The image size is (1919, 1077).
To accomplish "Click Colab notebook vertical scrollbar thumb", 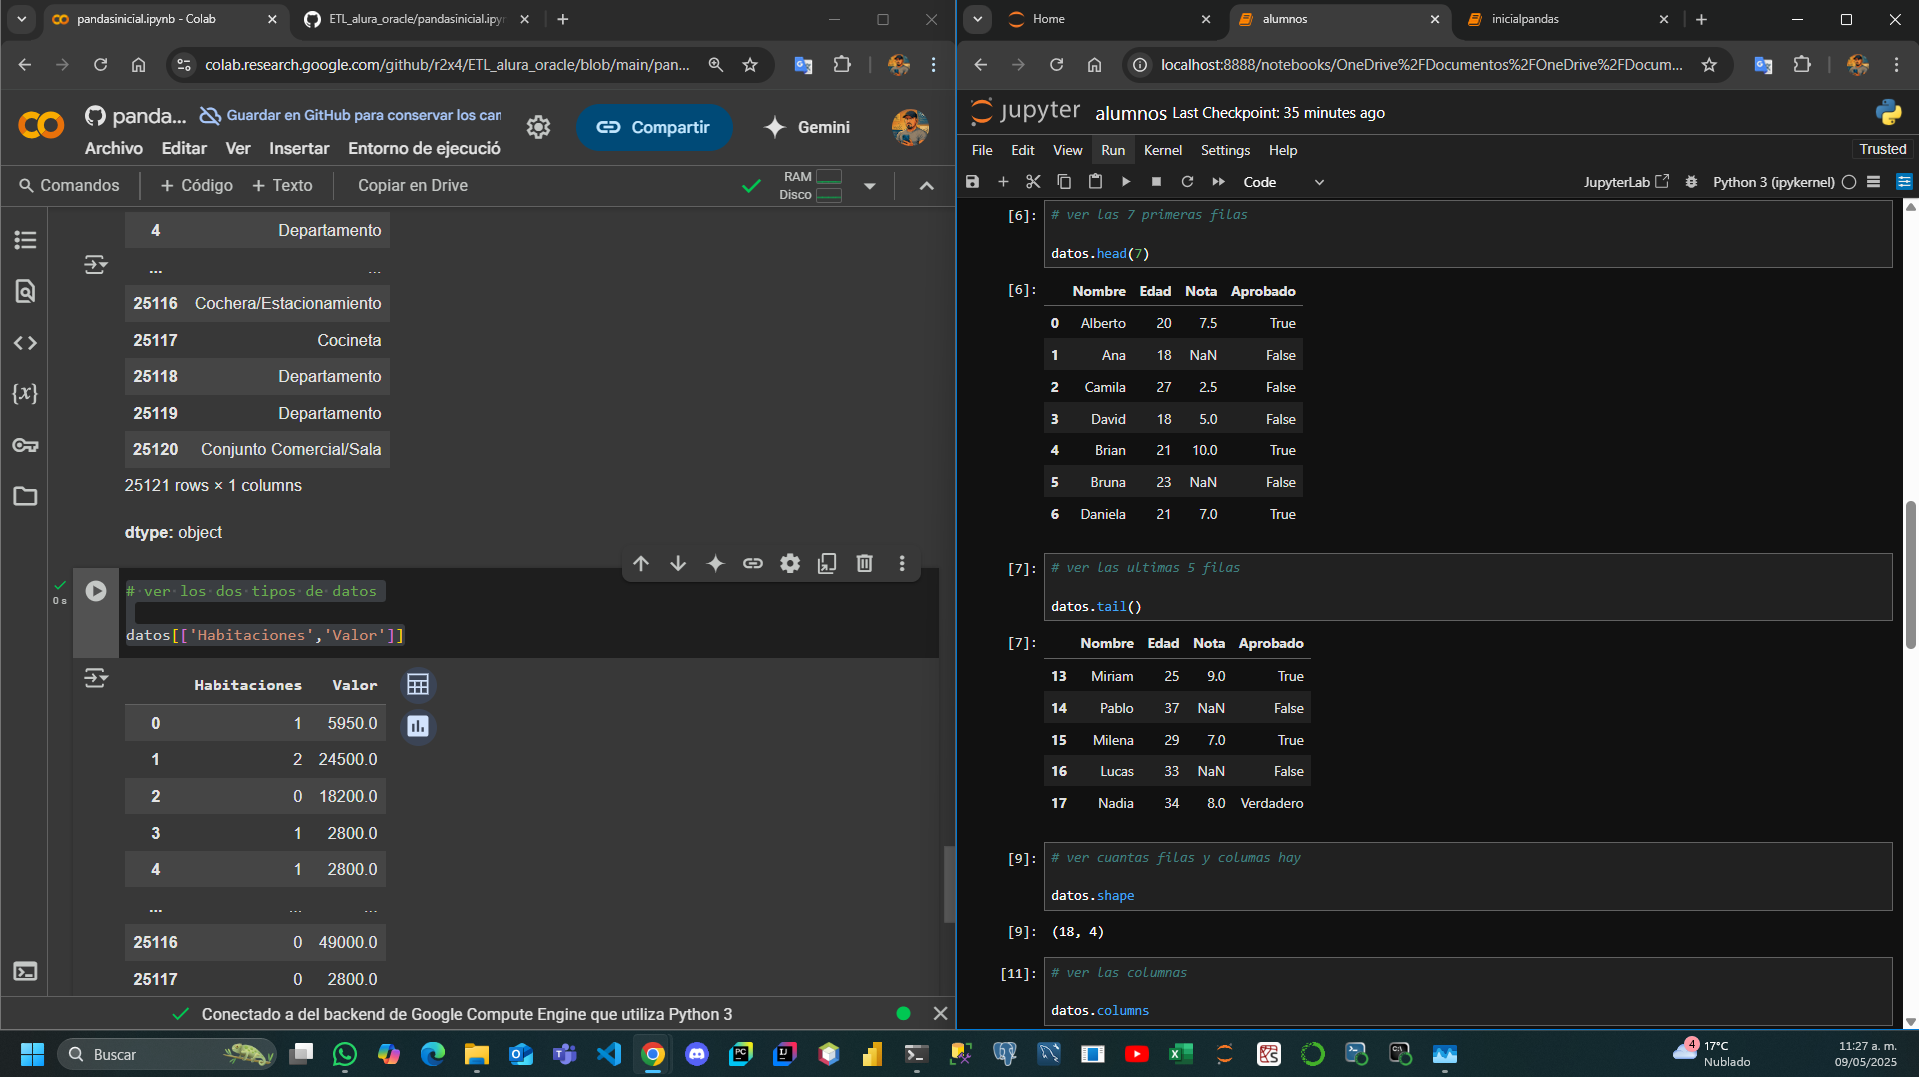I will coord(949,884).
